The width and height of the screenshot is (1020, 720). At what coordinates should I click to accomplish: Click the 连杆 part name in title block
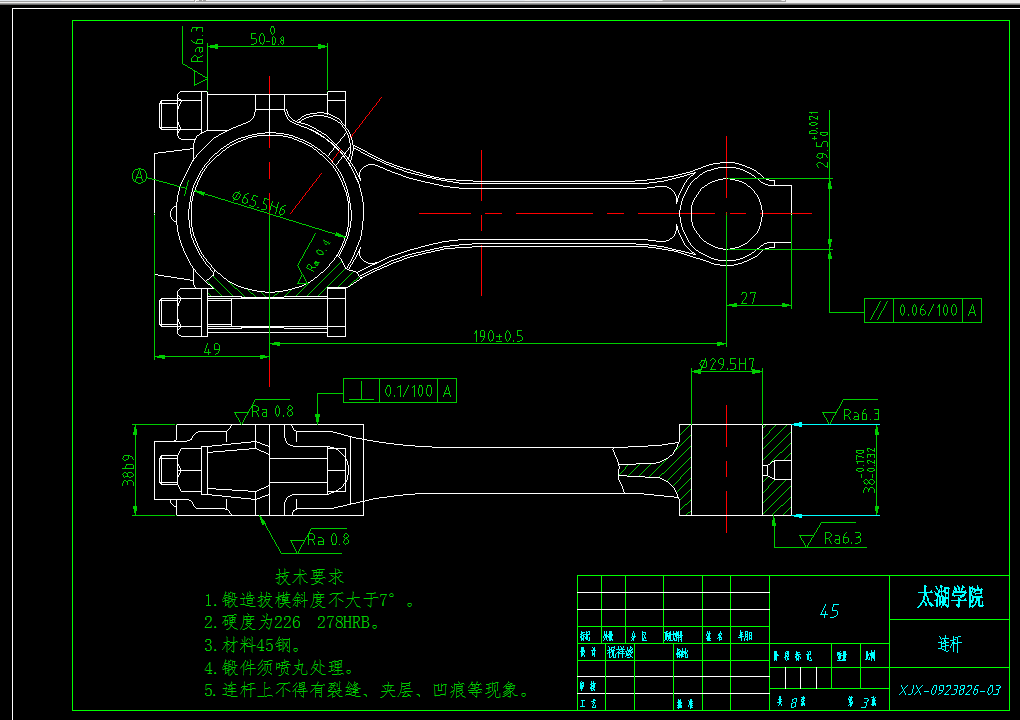(948, 644)
